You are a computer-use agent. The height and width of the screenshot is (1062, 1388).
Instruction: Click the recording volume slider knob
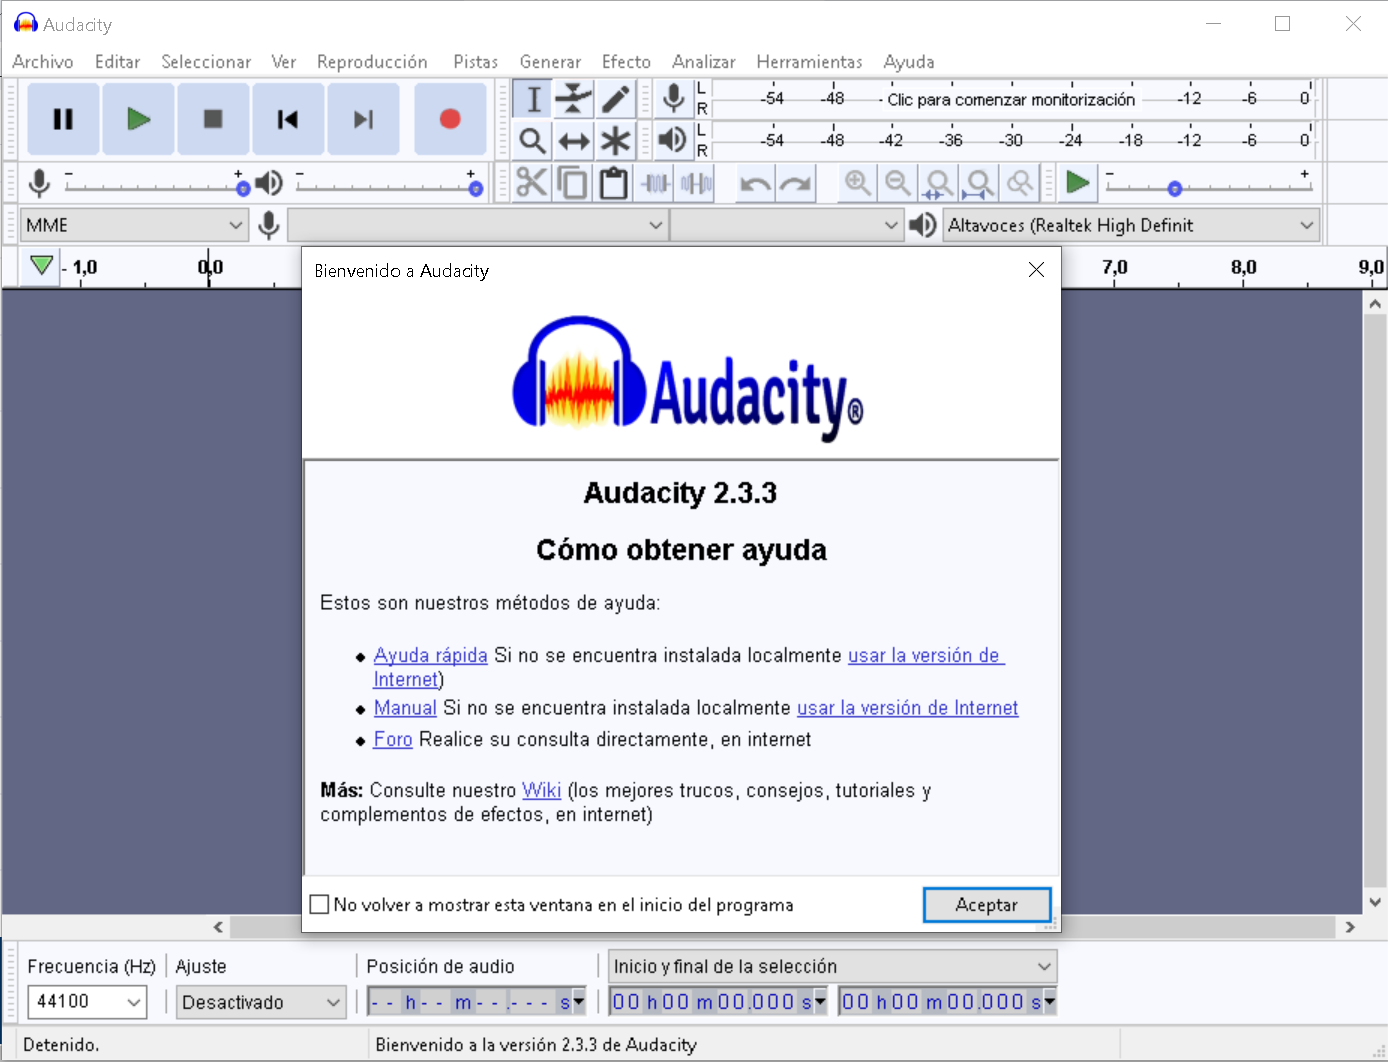coord(243,189)
